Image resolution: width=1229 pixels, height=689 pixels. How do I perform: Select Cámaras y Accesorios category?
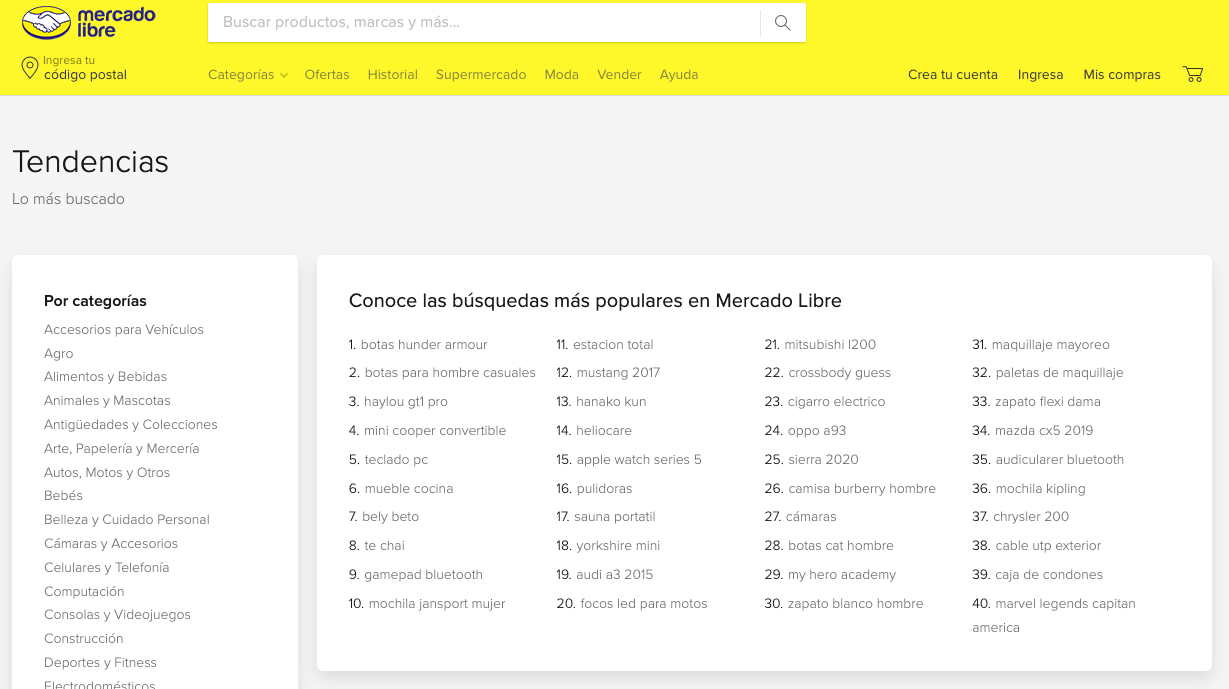[x=111, y=544]
